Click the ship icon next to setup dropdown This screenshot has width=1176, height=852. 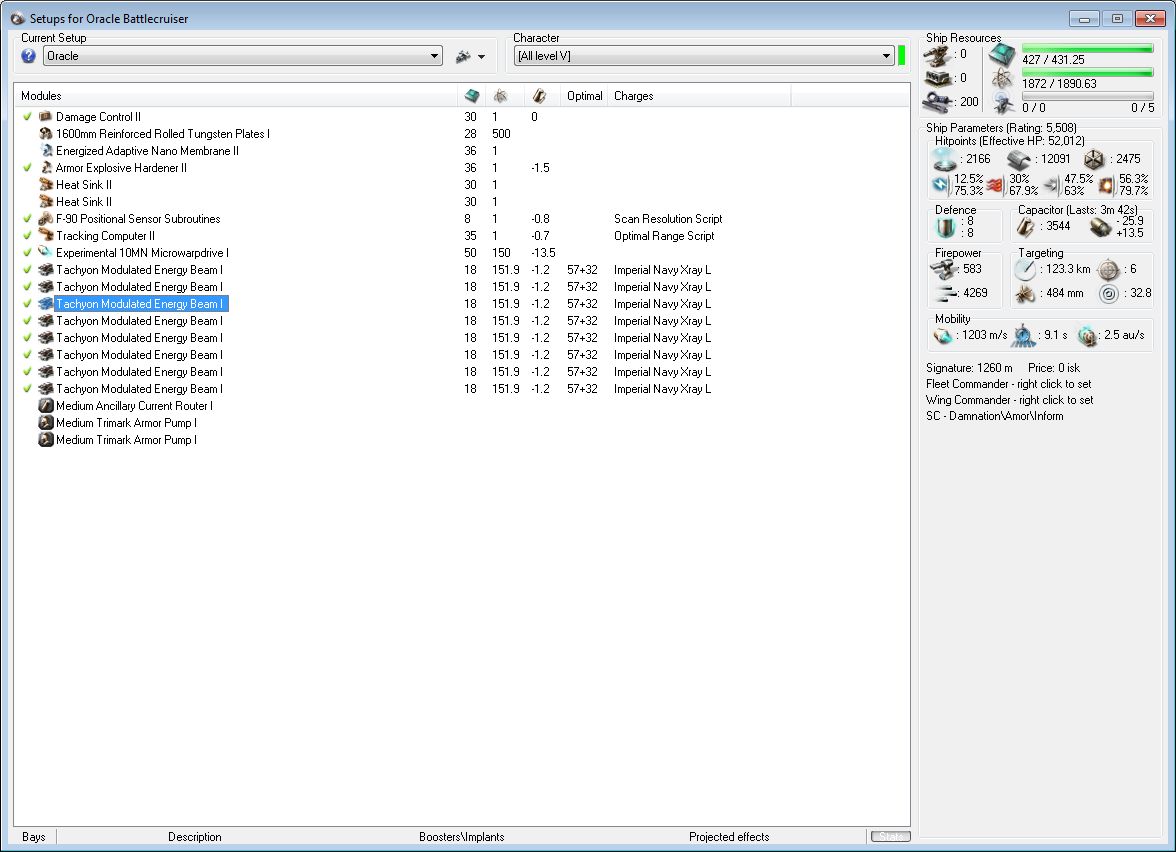(x=464, y=56)
